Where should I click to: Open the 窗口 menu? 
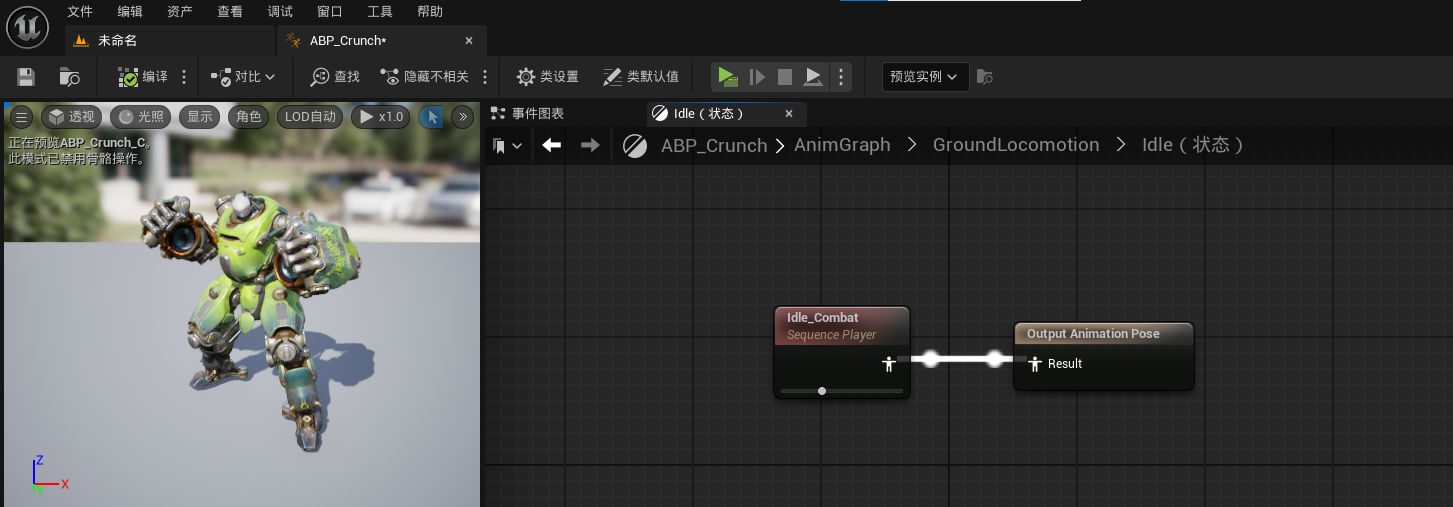coord(329,12)
